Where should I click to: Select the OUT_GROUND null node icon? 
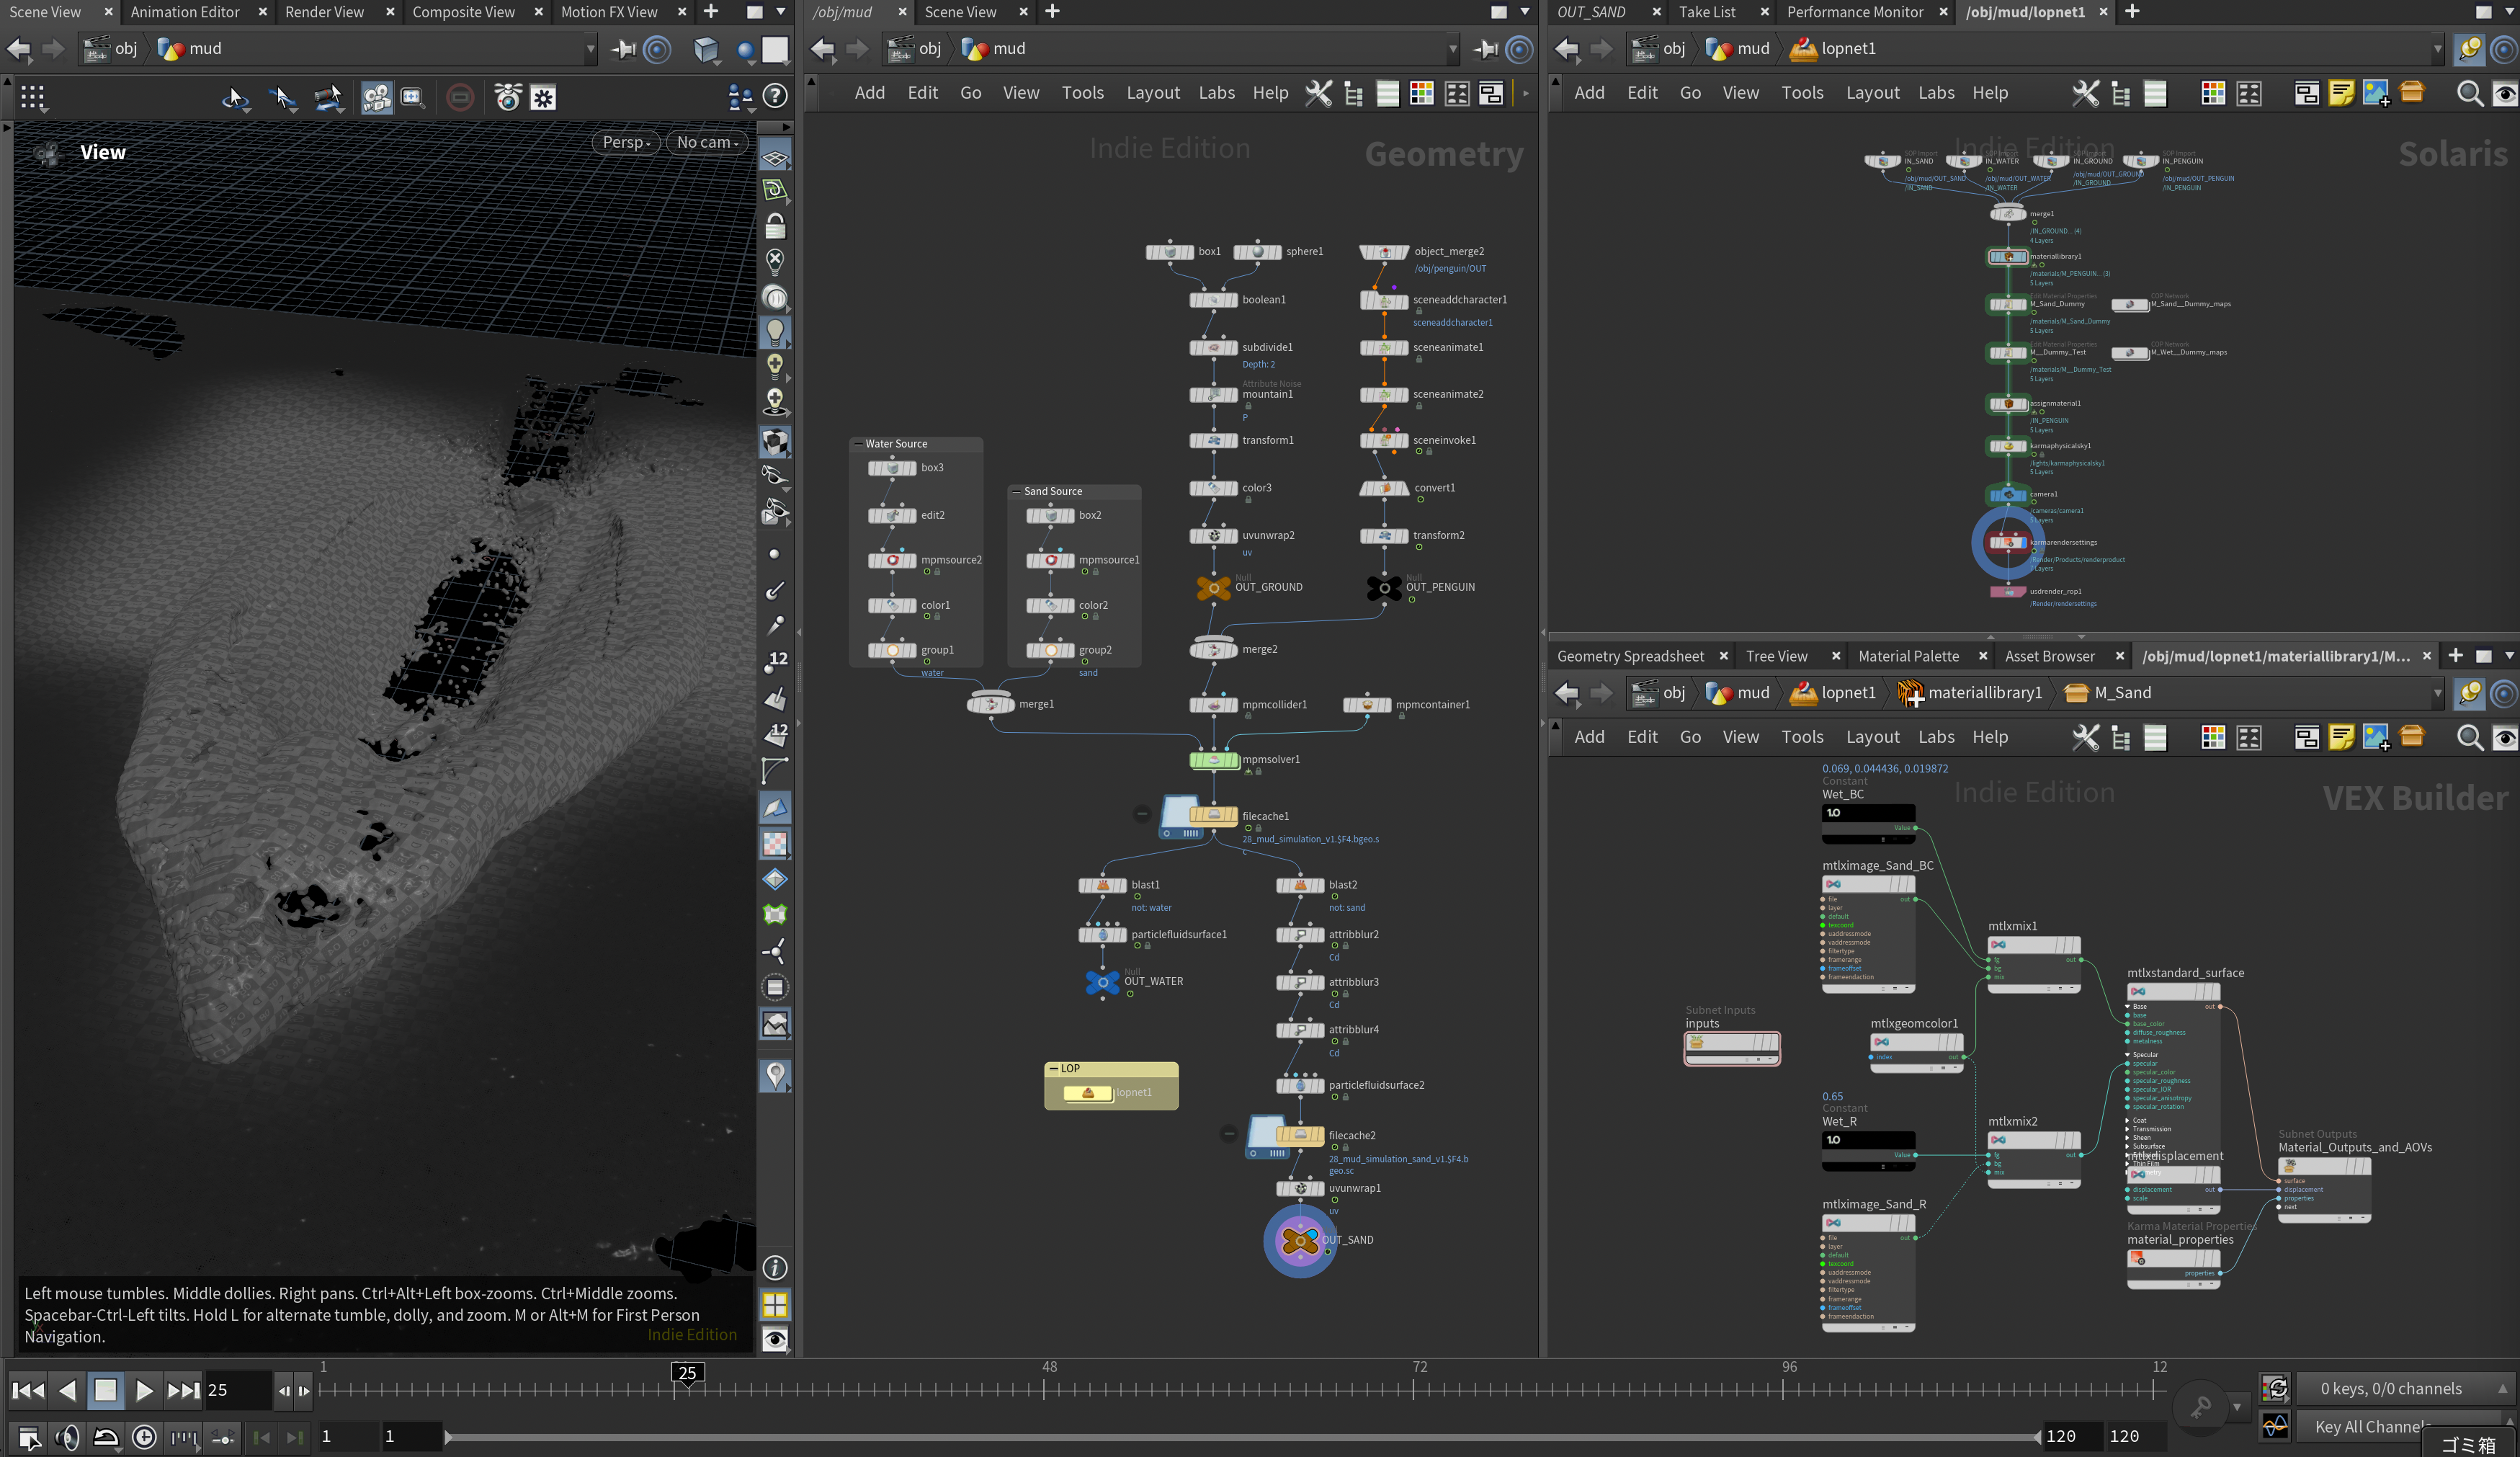pos(1213,588)
